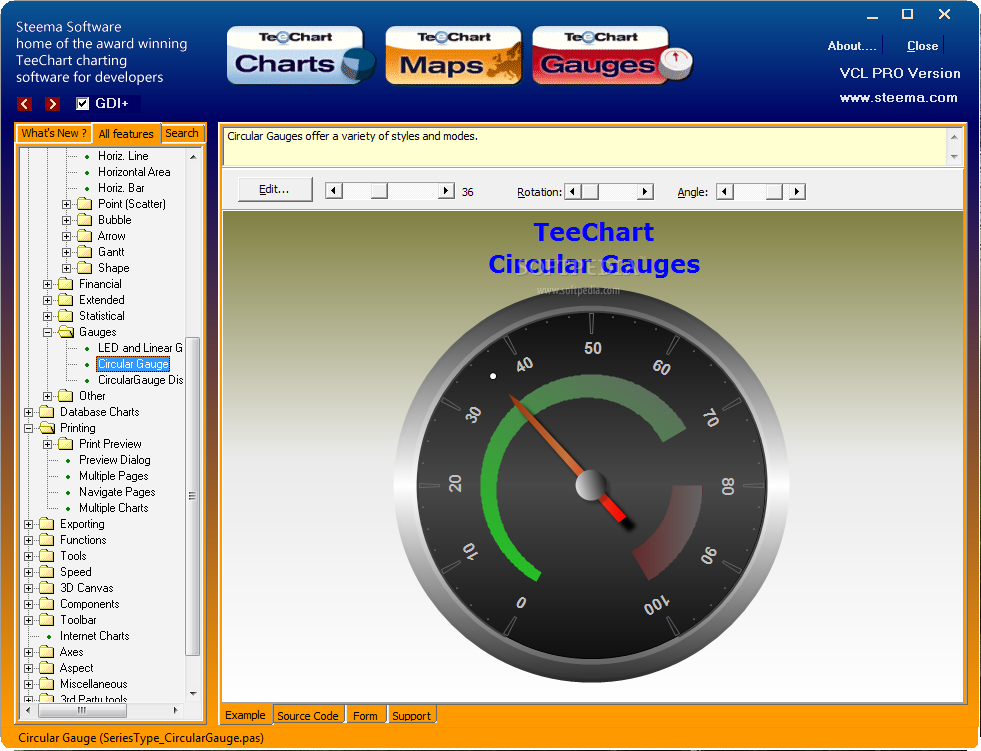Screen dimensions: 981x751
Task: Expand the Arrow folder
Action: pyautogui.click(x=66, y=236)
